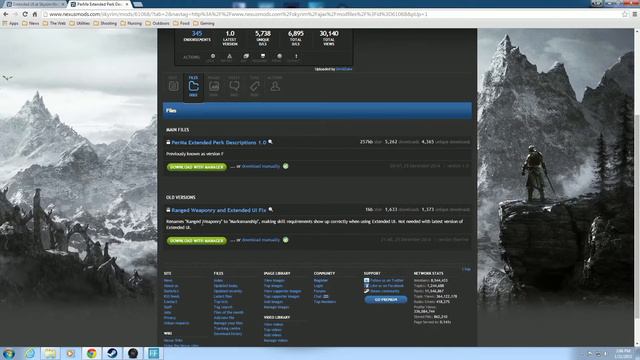Open The Web bookmarks folder
This screenshot has height=360, width=640.
54,23
